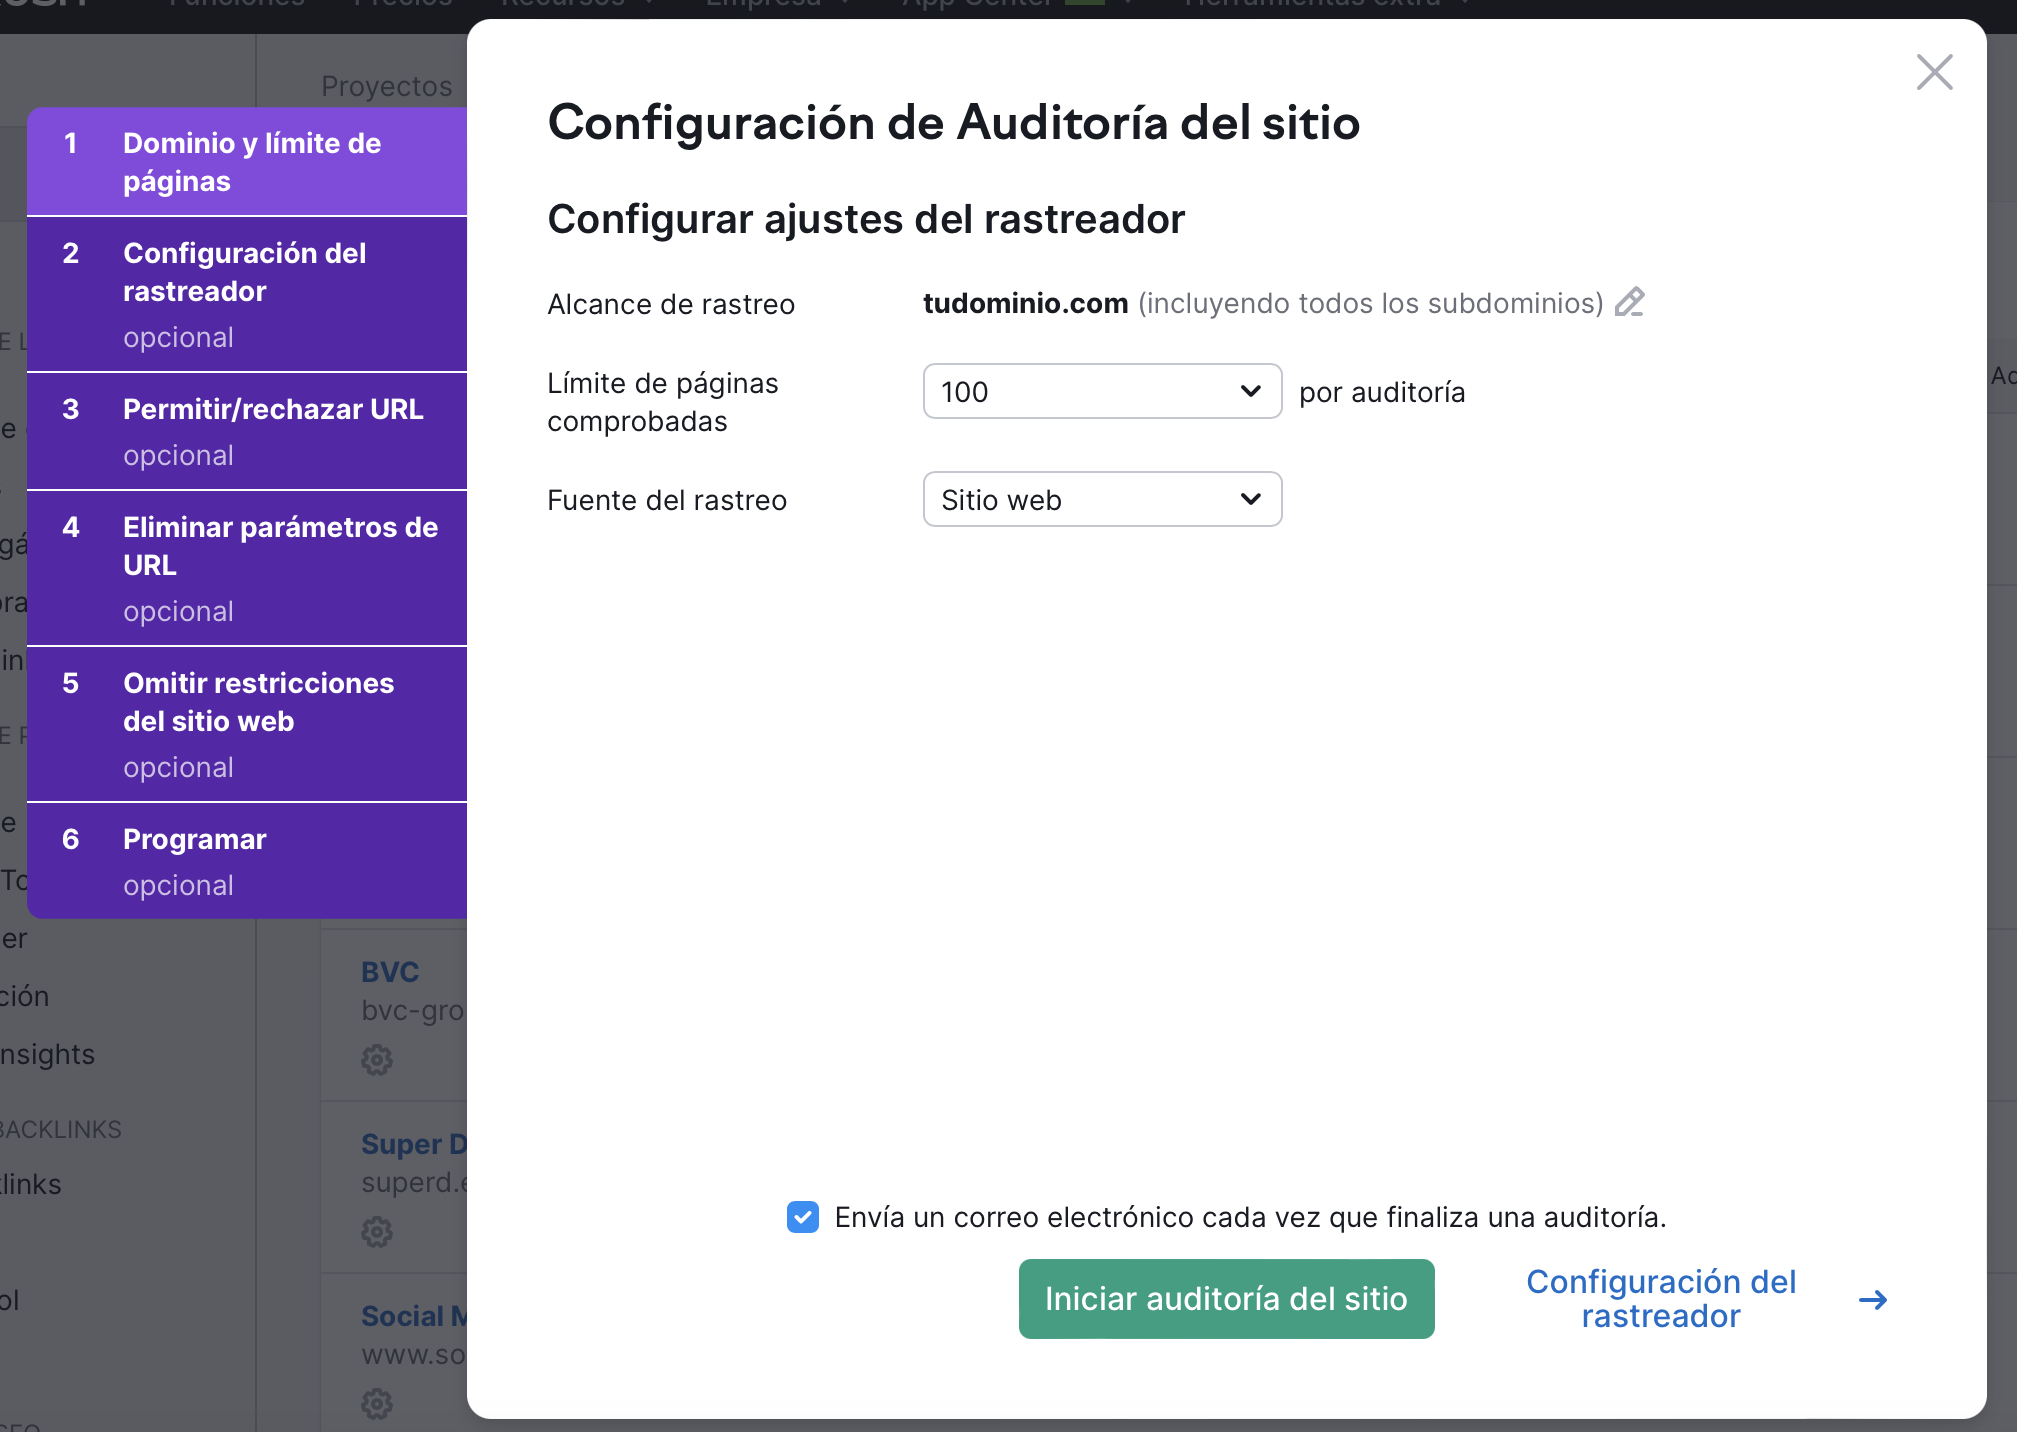Open the settings gear under BVC project
This screenshot has height=1432, width=2017.
[377, 1061]
